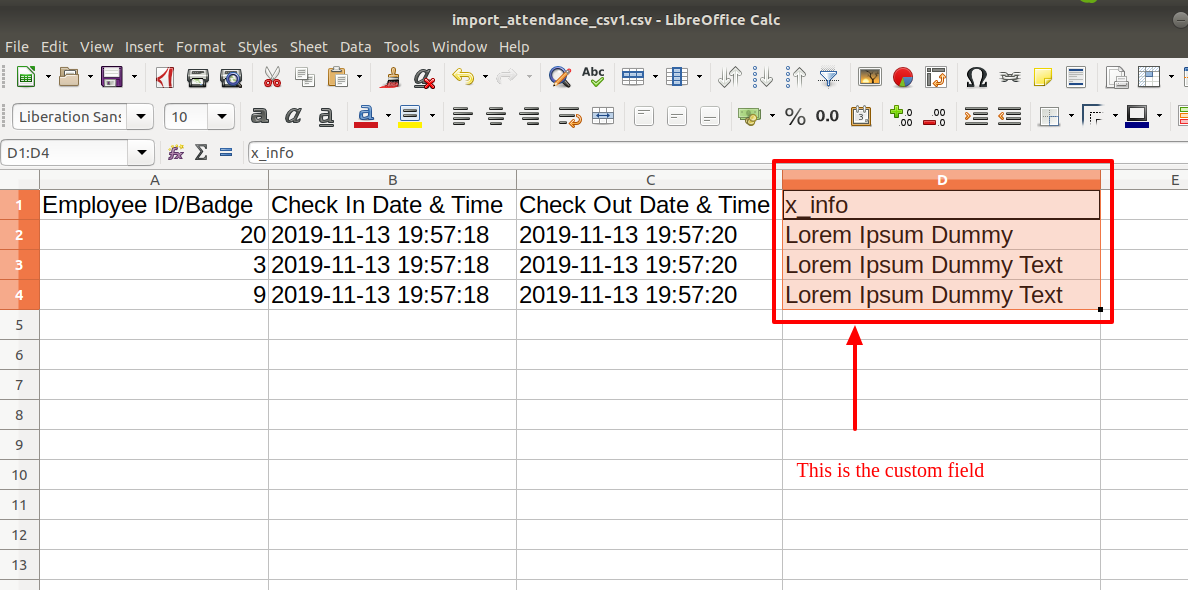Open the Data menu
Viewport: 1188px width, 590px height.
(355, 47)
